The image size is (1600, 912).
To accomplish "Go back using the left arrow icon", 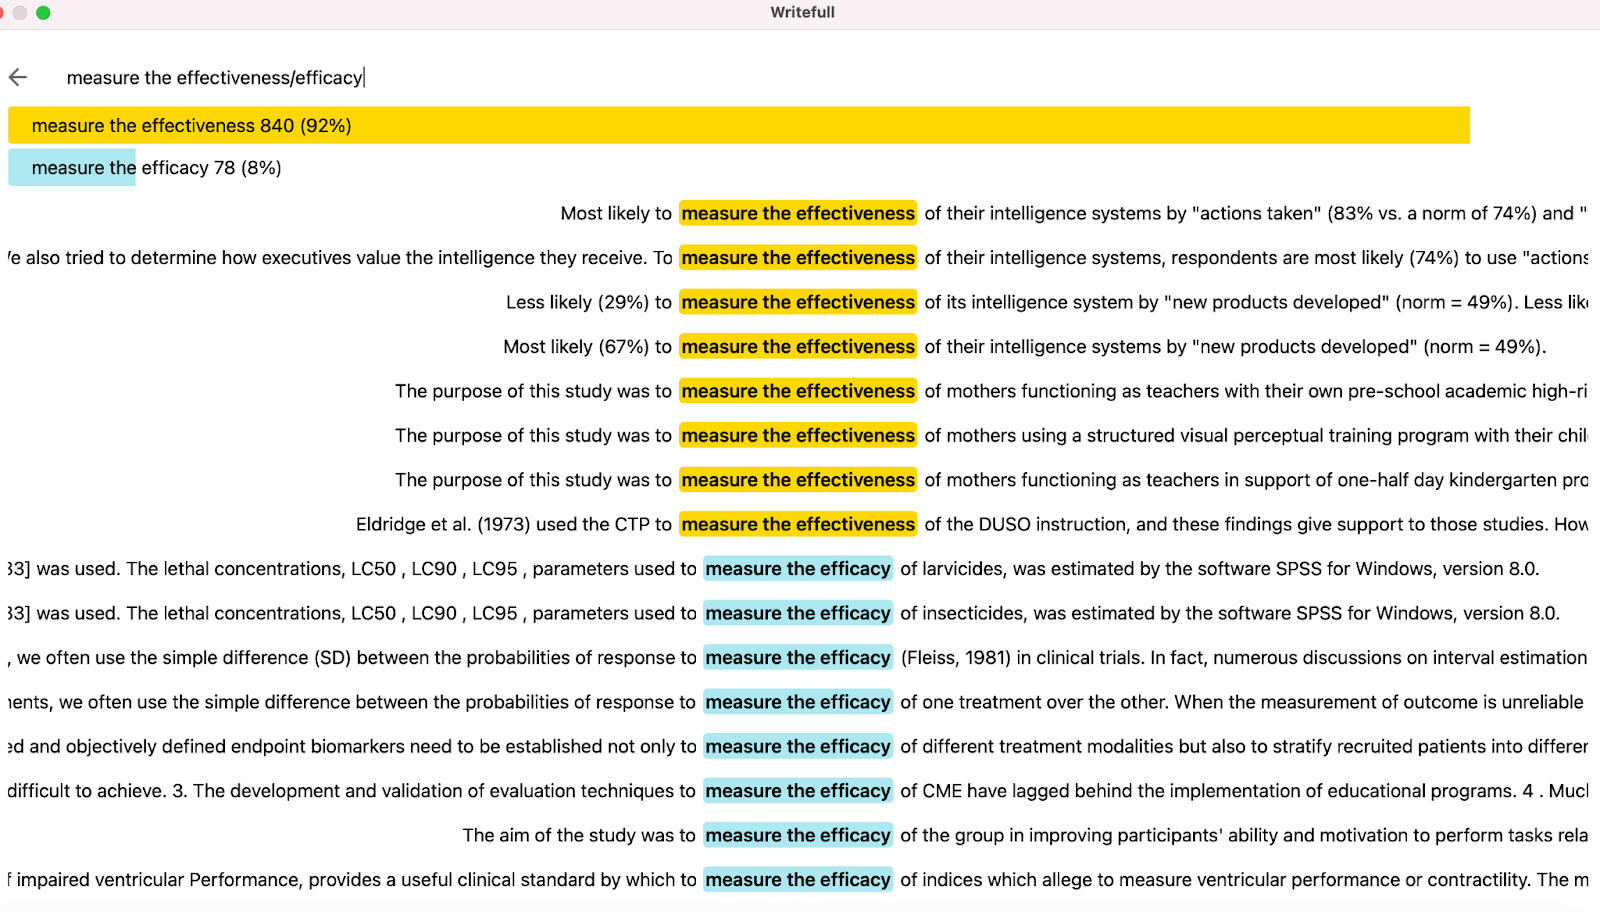I will click(x=18, y=77).
